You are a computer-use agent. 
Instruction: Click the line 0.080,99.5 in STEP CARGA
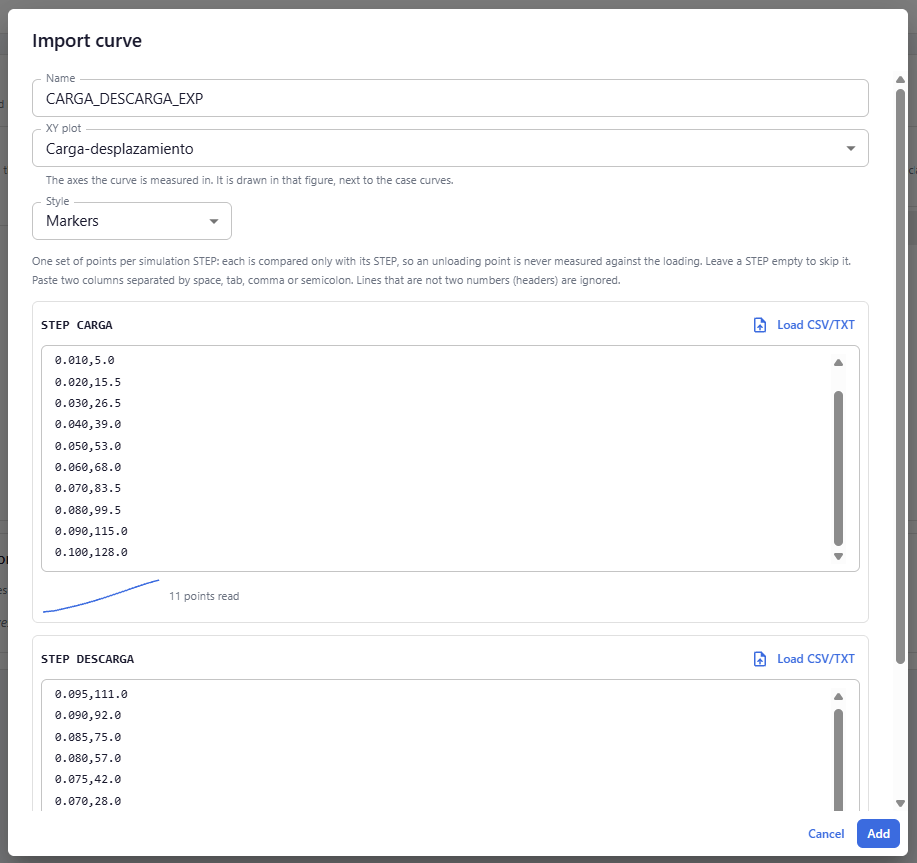(x=88, y=510)
